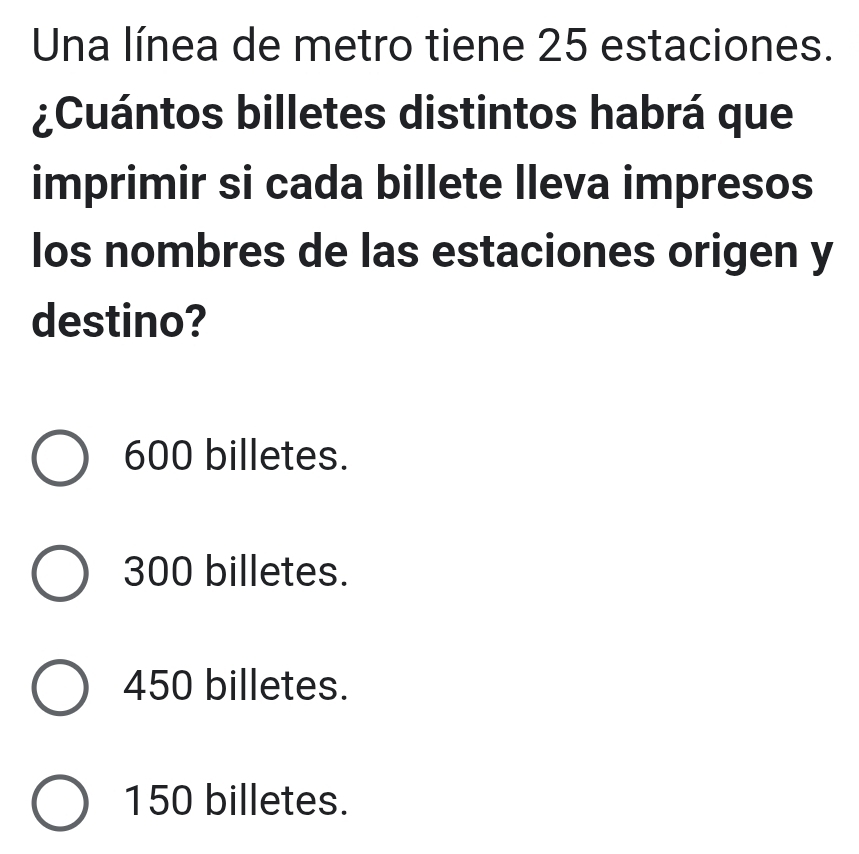The height and width of the screenshot is (854, 859).
Task: Choose the answer option 450 billetes
Action: [x=235, y=688]
